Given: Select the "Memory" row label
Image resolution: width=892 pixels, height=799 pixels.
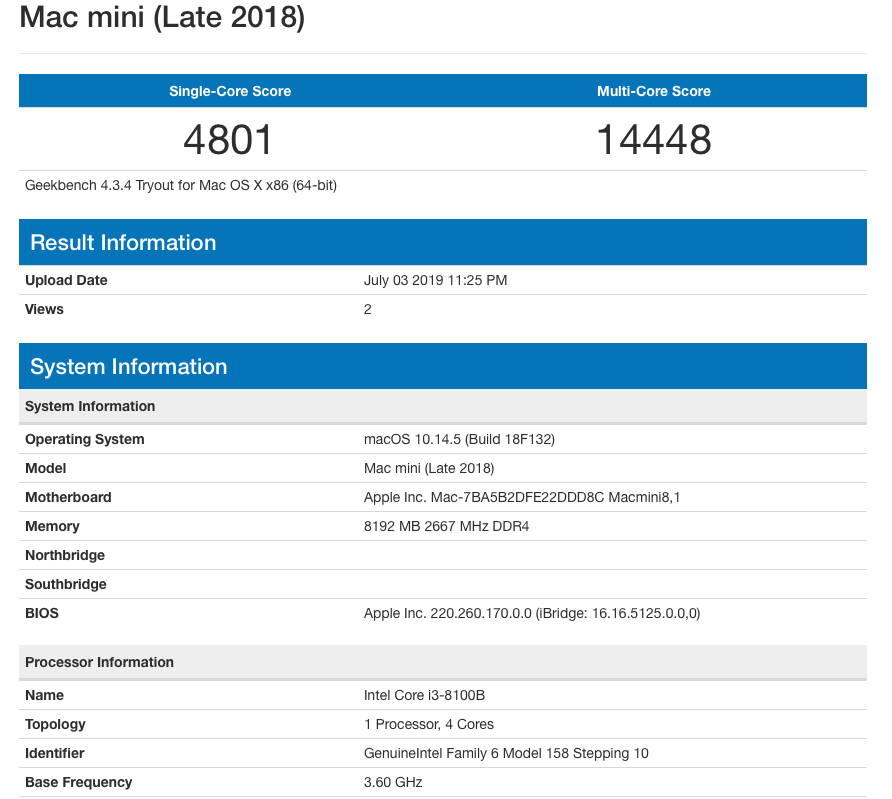Looking at the screenshot, I should 52,527.
